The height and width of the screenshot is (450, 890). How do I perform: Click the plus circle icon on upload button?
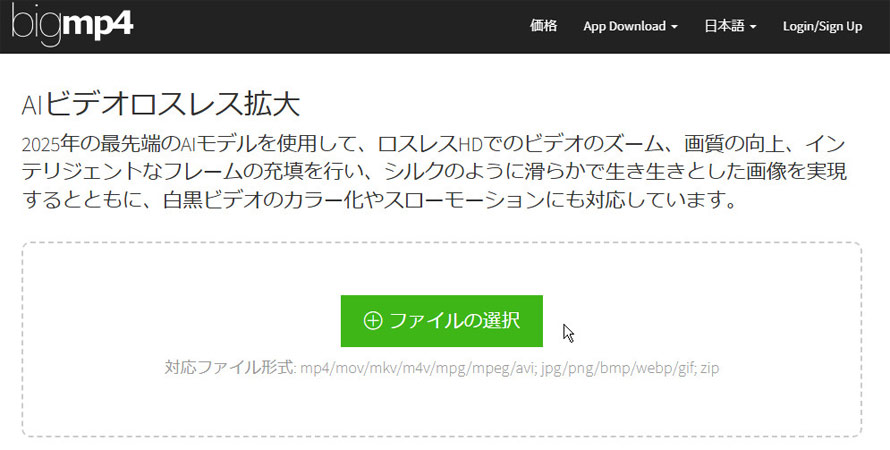pyautogui.click(x=373, y=321)
